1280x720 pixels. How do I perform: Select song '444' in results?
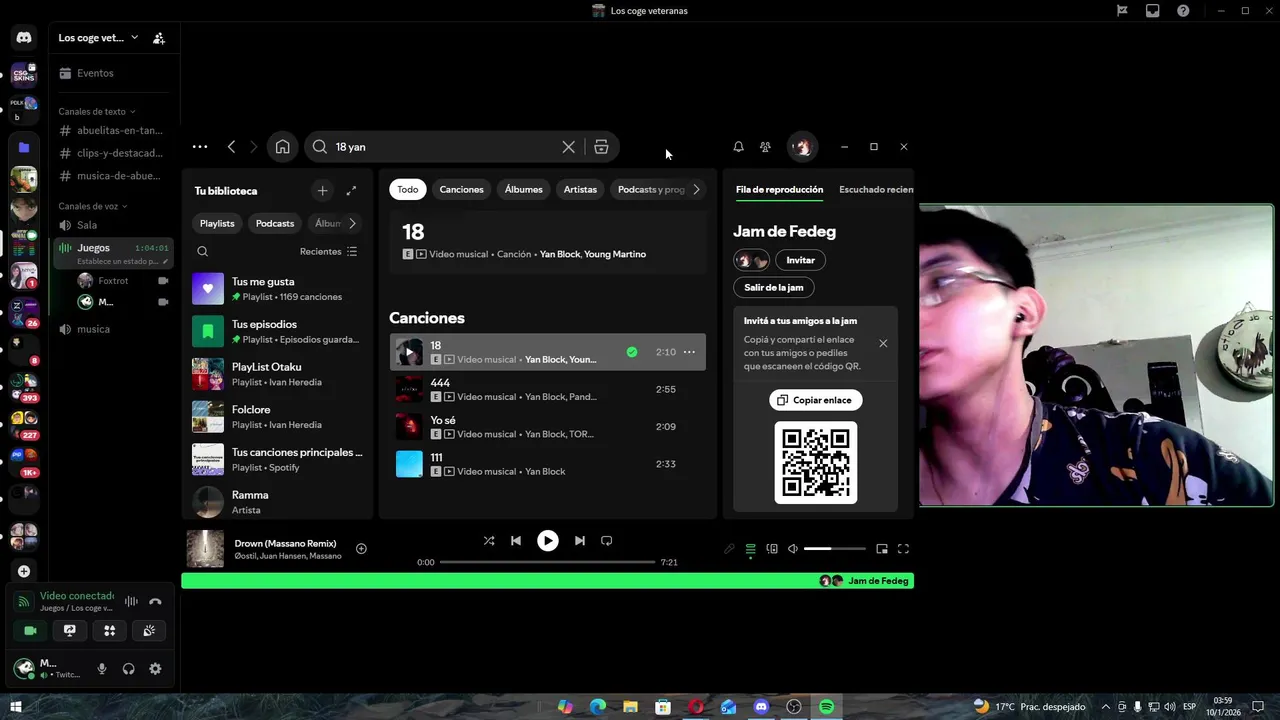click(x=547, y=389)
